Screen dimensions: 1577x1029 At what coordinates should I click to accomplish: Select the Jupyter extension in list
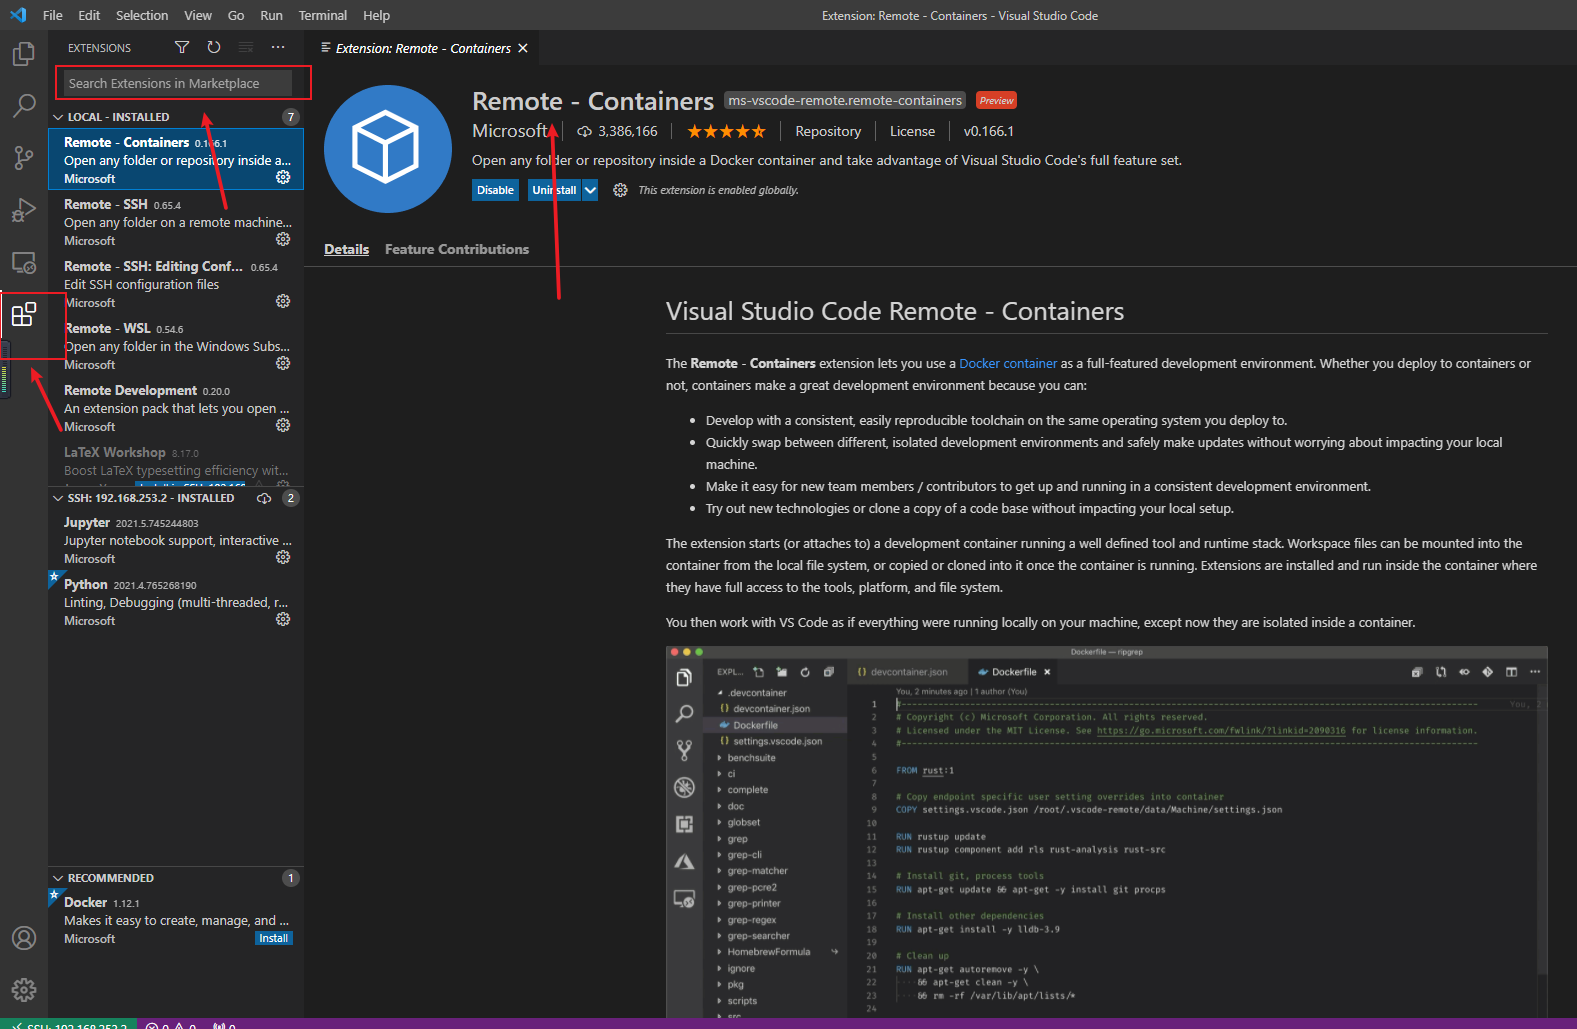pos(176,540)
